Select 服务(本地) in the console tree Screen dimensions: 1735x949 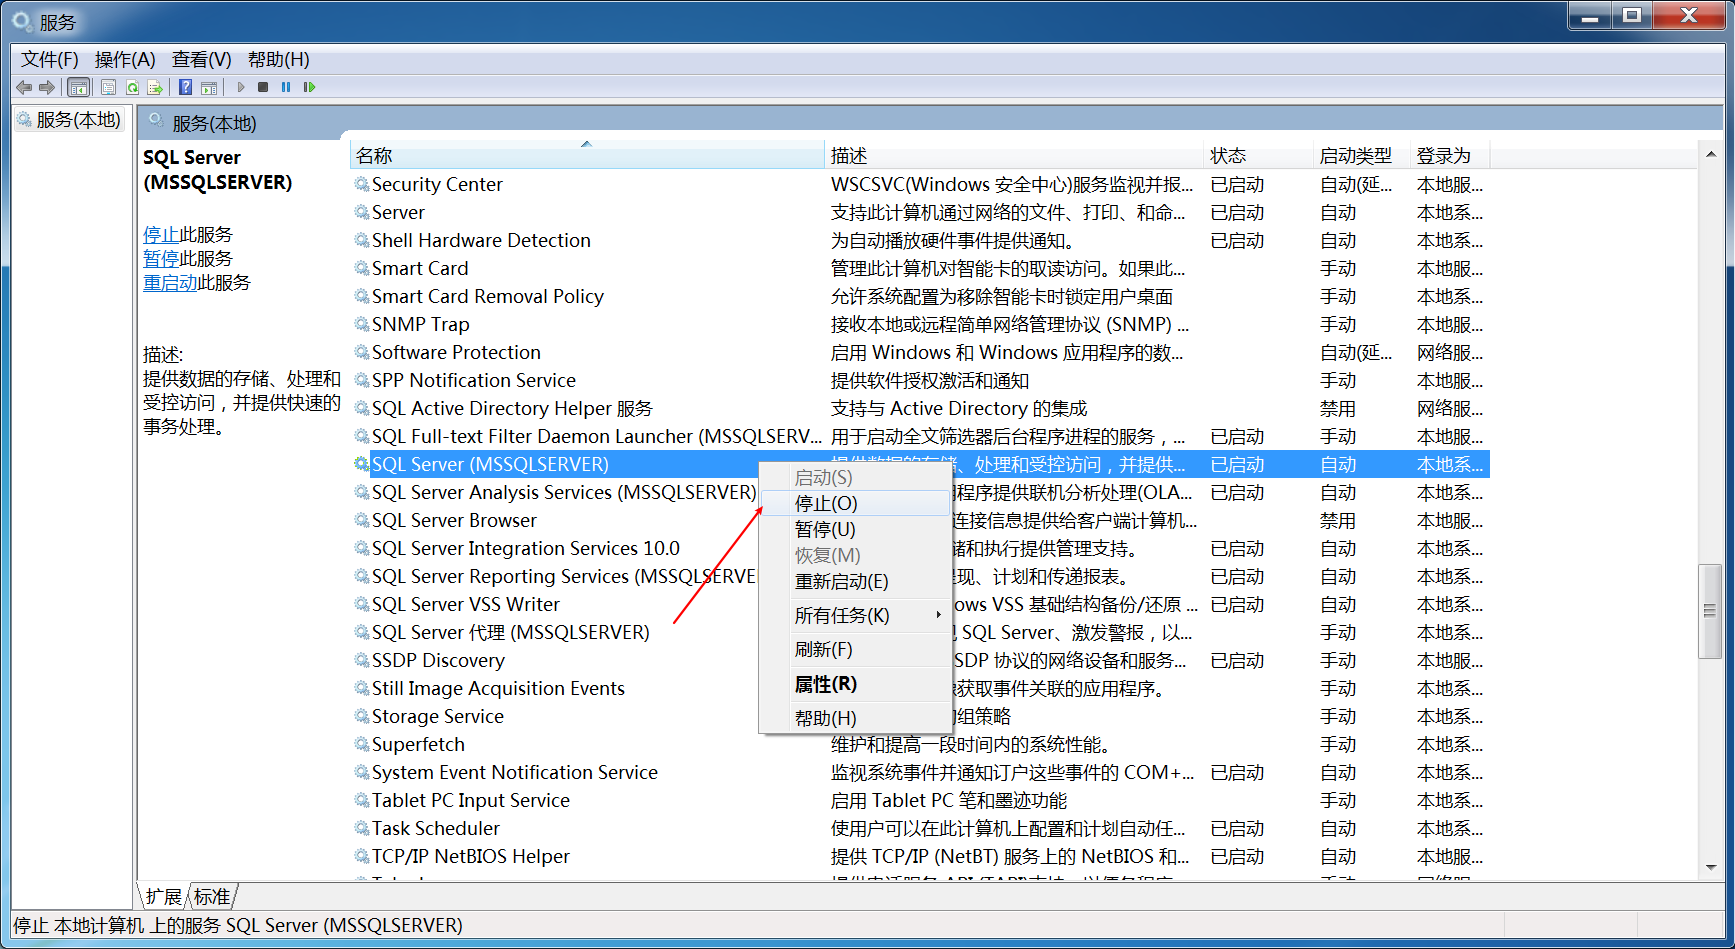pos(78,120)
